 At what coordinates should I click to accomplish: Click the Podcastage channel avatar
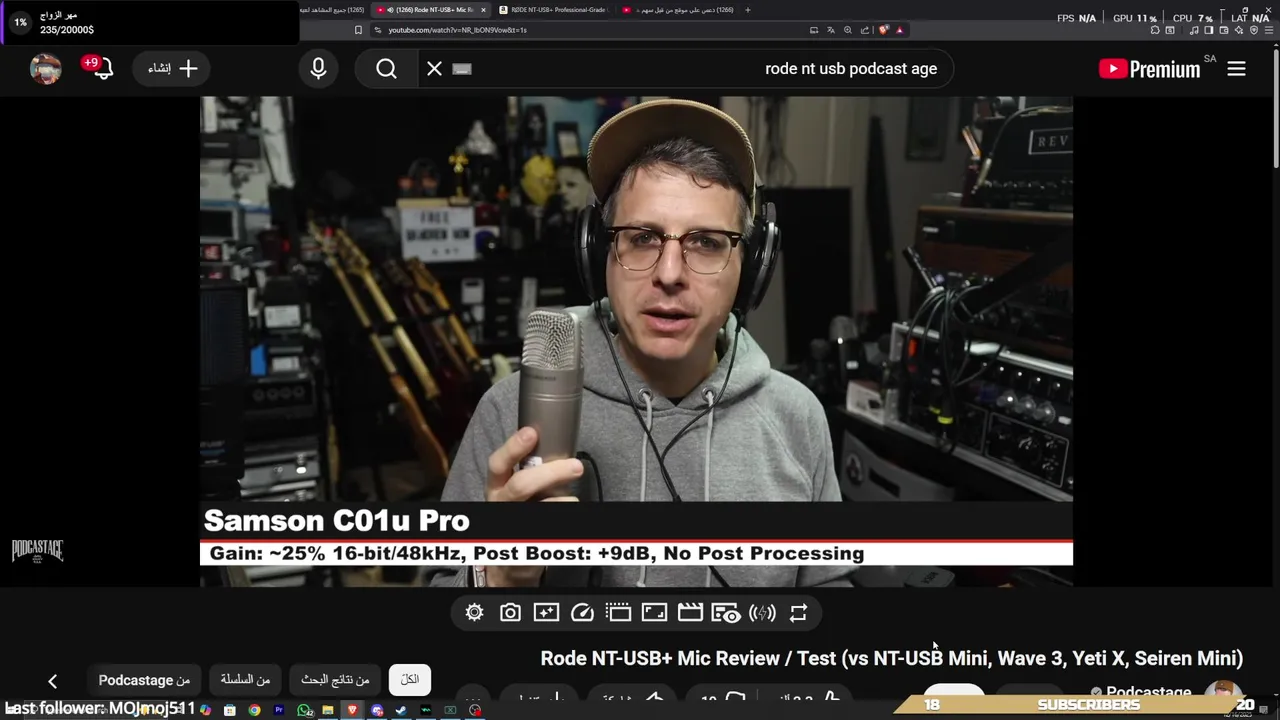click(x=1223, y=692)
